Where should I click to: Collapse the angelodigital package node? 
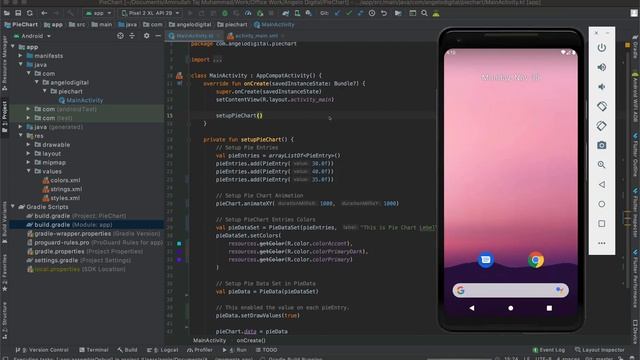tap(37, 82)
